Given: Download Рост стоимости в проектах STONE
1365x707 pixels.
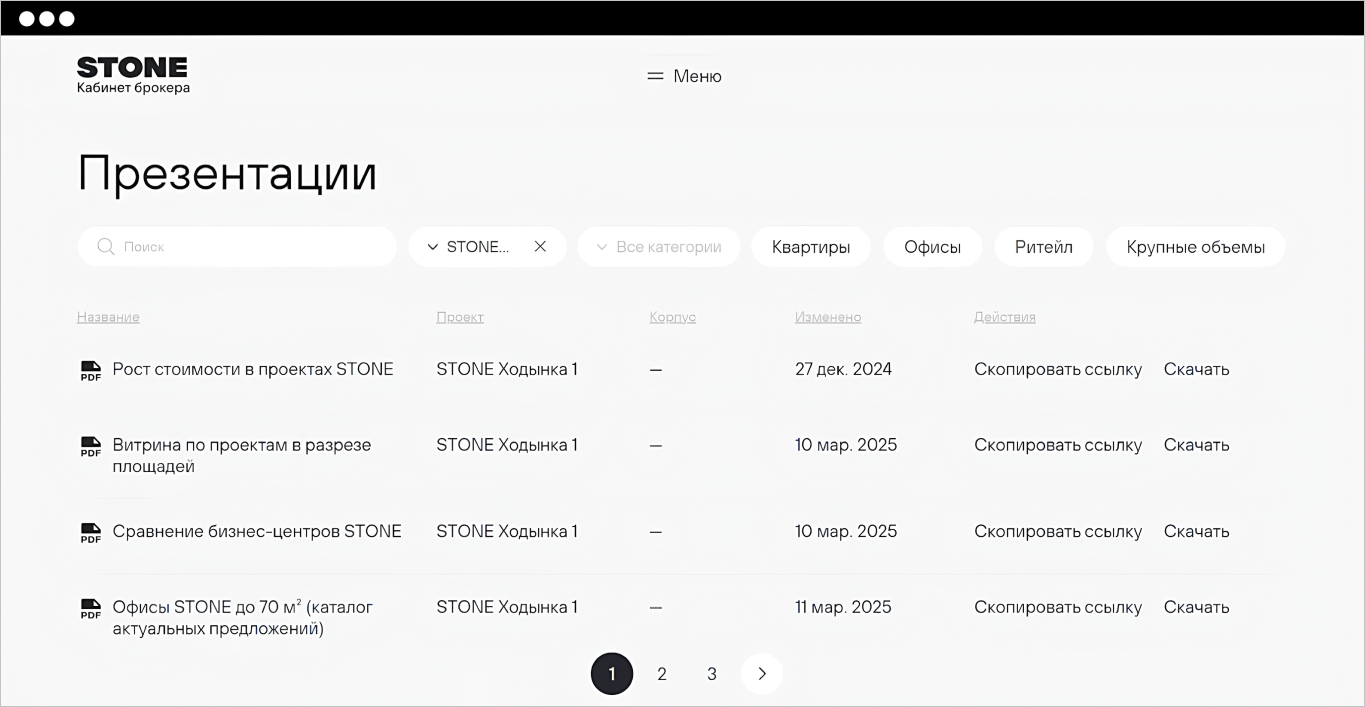Looking at the screenshot, I should [1197, 369].
